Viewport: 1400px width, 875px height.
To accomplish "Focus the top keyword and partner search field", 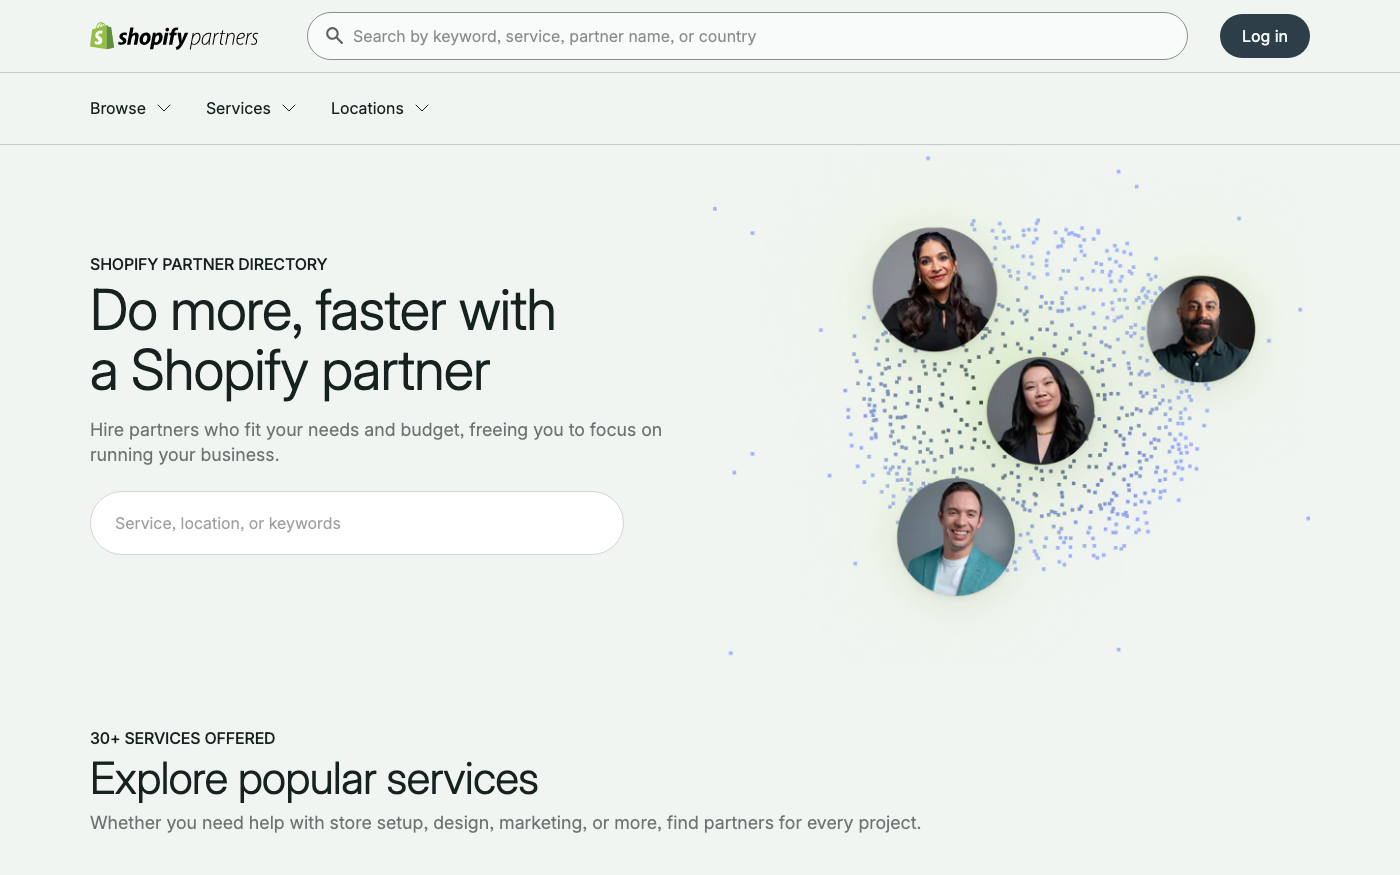I will 747,36.
